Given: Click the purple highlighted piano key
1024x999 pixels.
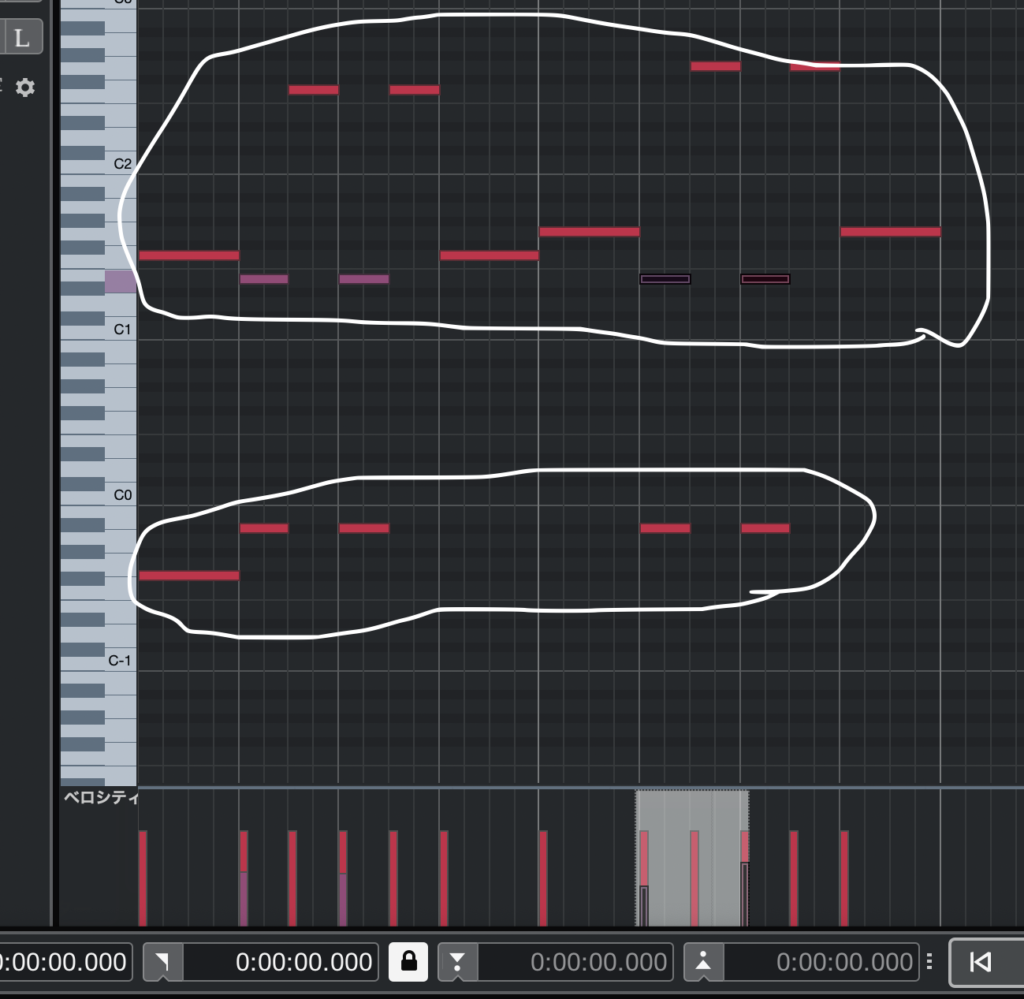Looking at the screenshot, I should coord(120,281).
